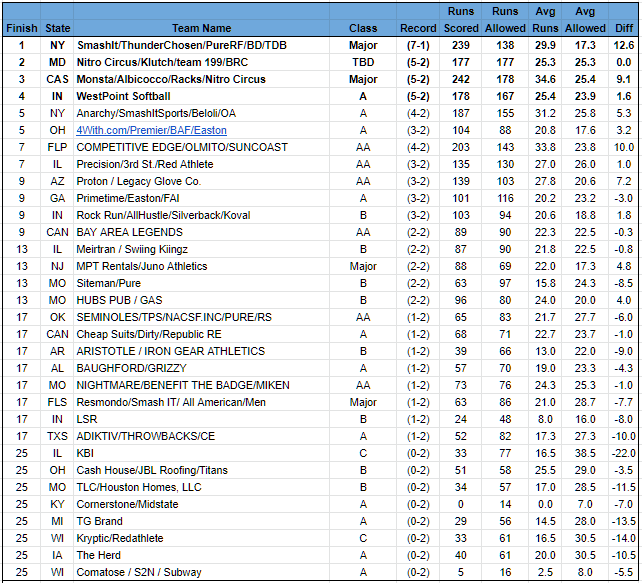Select the Runs Allowed header
This screenshot has height=583, width=642.
505,20
